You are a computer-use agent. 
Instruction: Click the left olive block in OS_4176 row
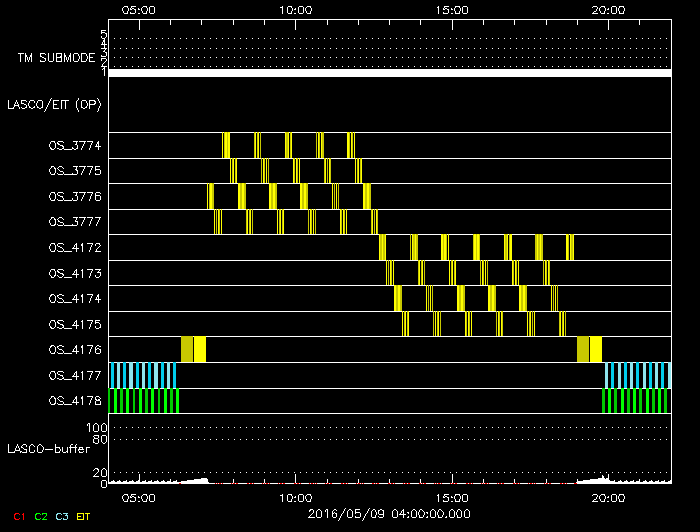(187, 350)
